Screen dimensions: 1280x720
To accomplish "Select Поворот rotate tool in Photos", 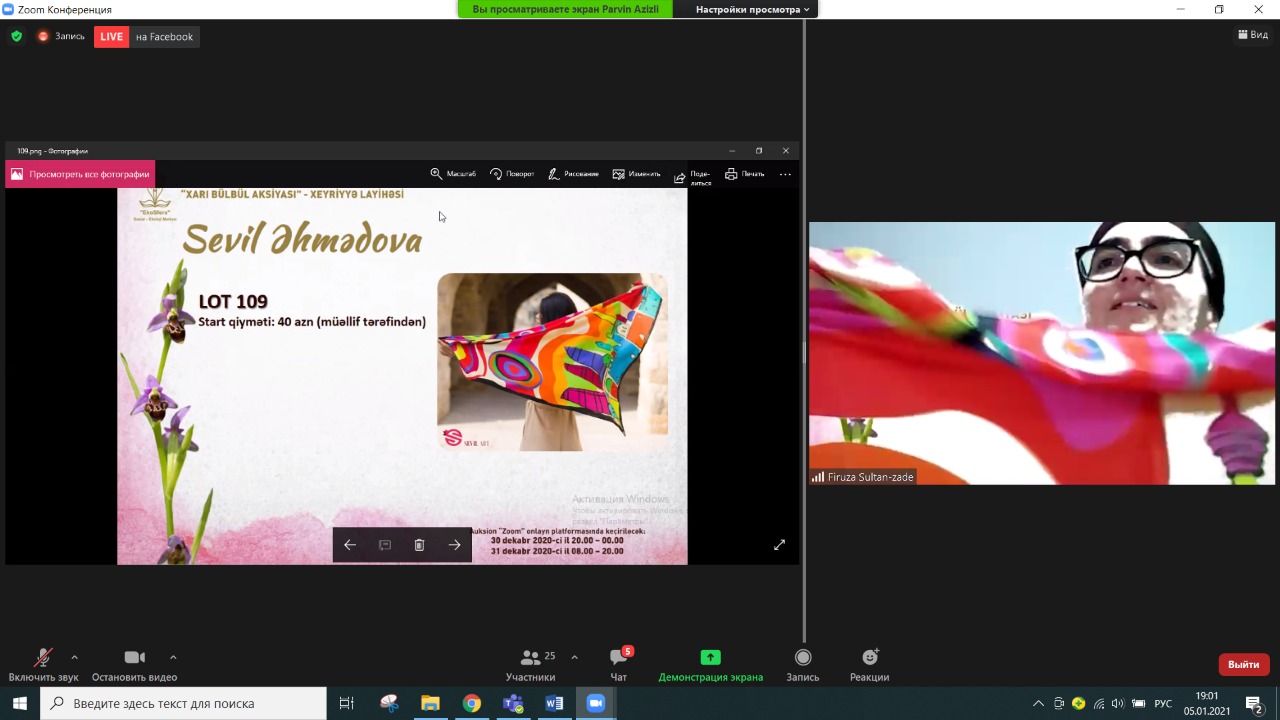I will click(512, 174).
